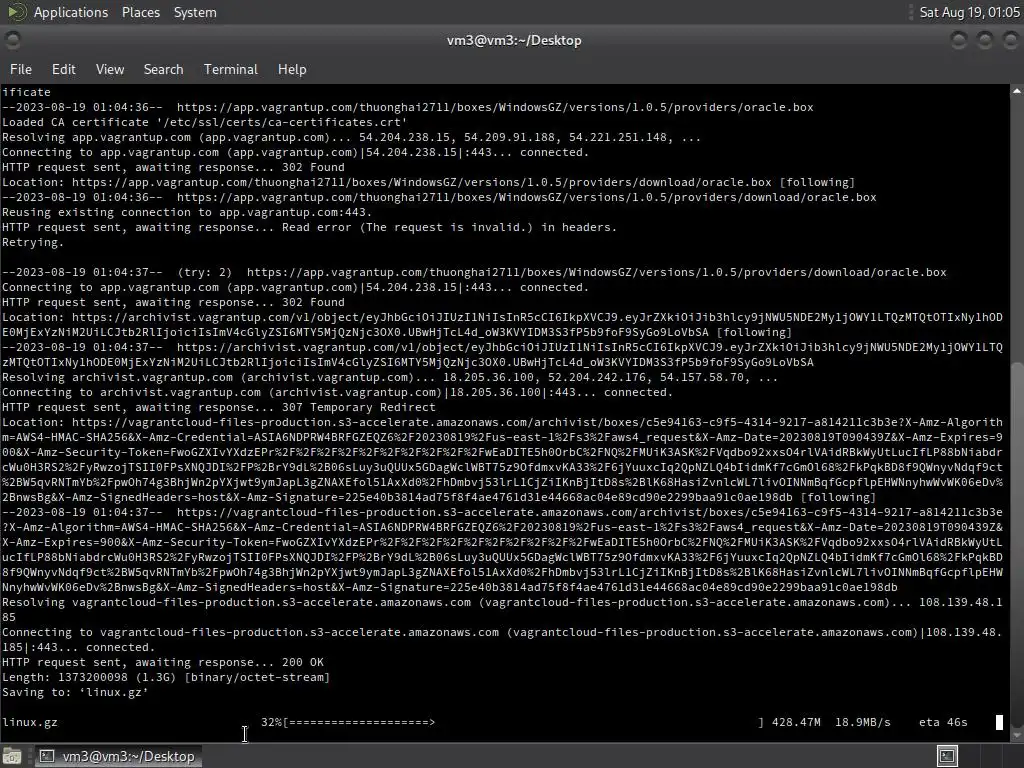Screen dimensions: 1024x768
Task: Open the System menu
Action: point(195,12)
